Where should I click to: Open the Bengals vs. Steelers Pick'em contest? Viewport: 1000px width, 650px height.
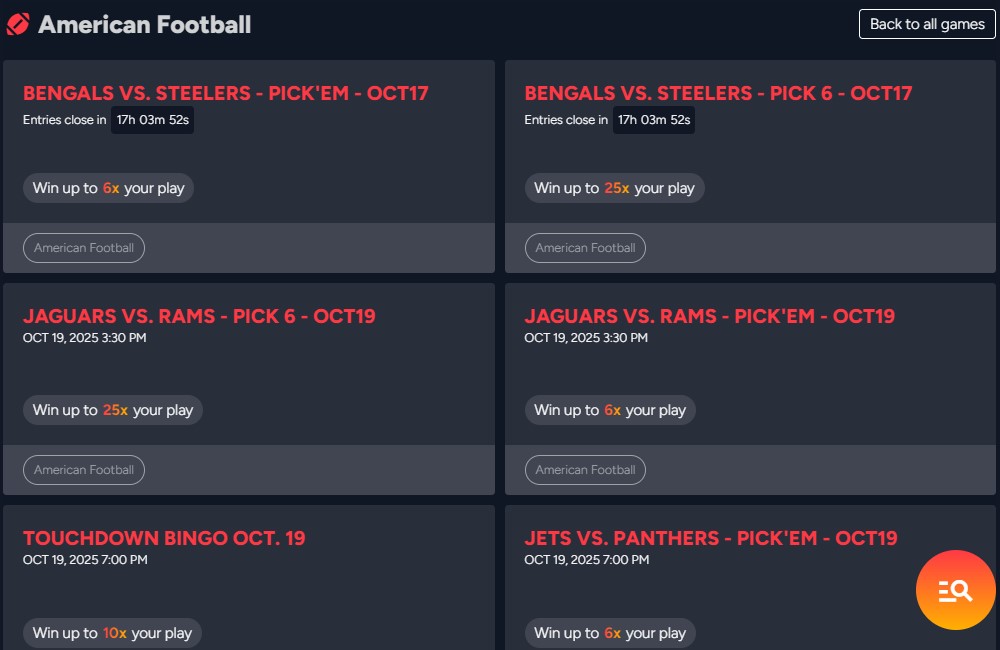click(226, 92)
